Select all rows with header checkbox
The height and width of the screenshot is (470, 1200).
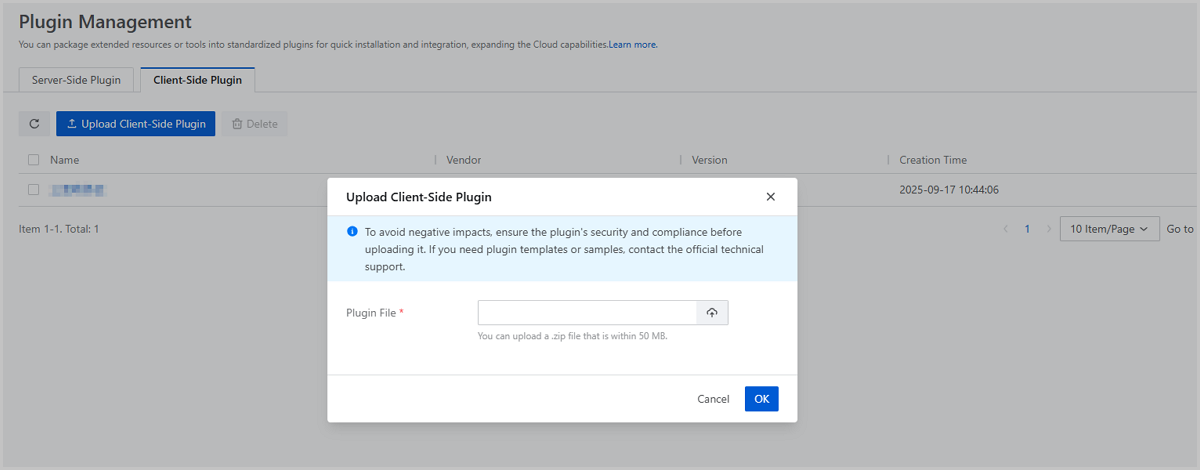(x=34, y=160)
